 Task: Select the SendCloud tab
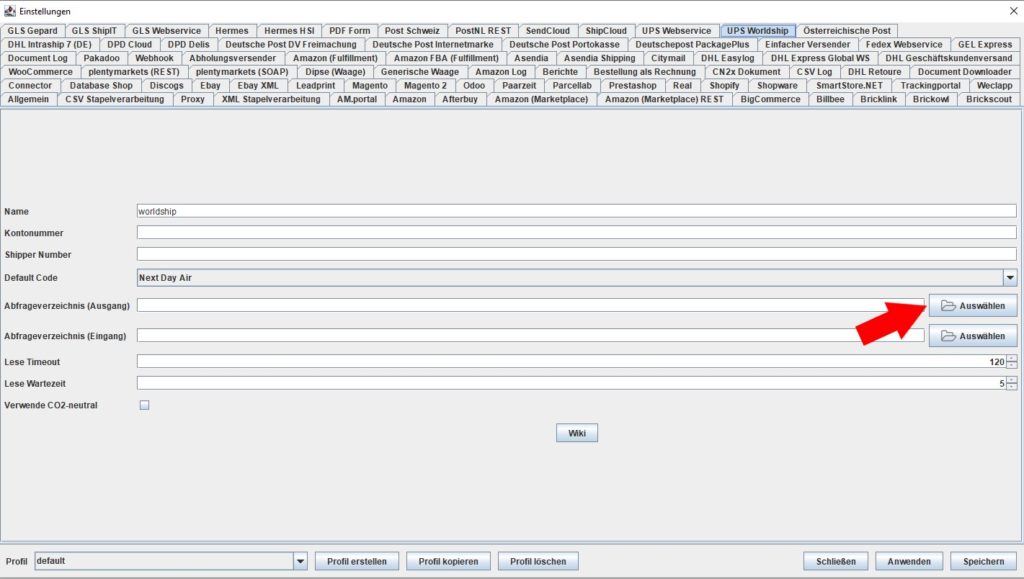[548, 31]
